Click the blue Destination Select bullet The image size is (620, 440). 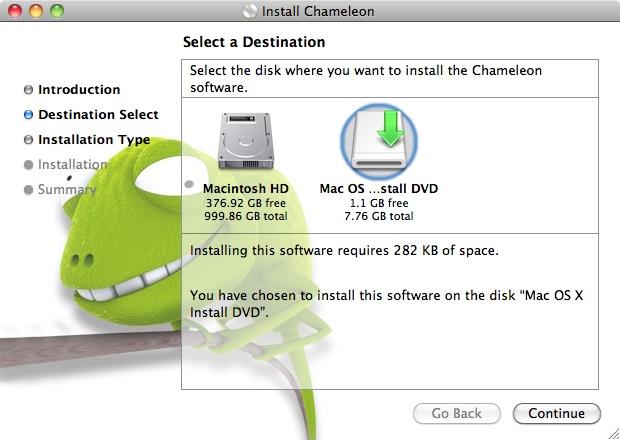[28, 115]
